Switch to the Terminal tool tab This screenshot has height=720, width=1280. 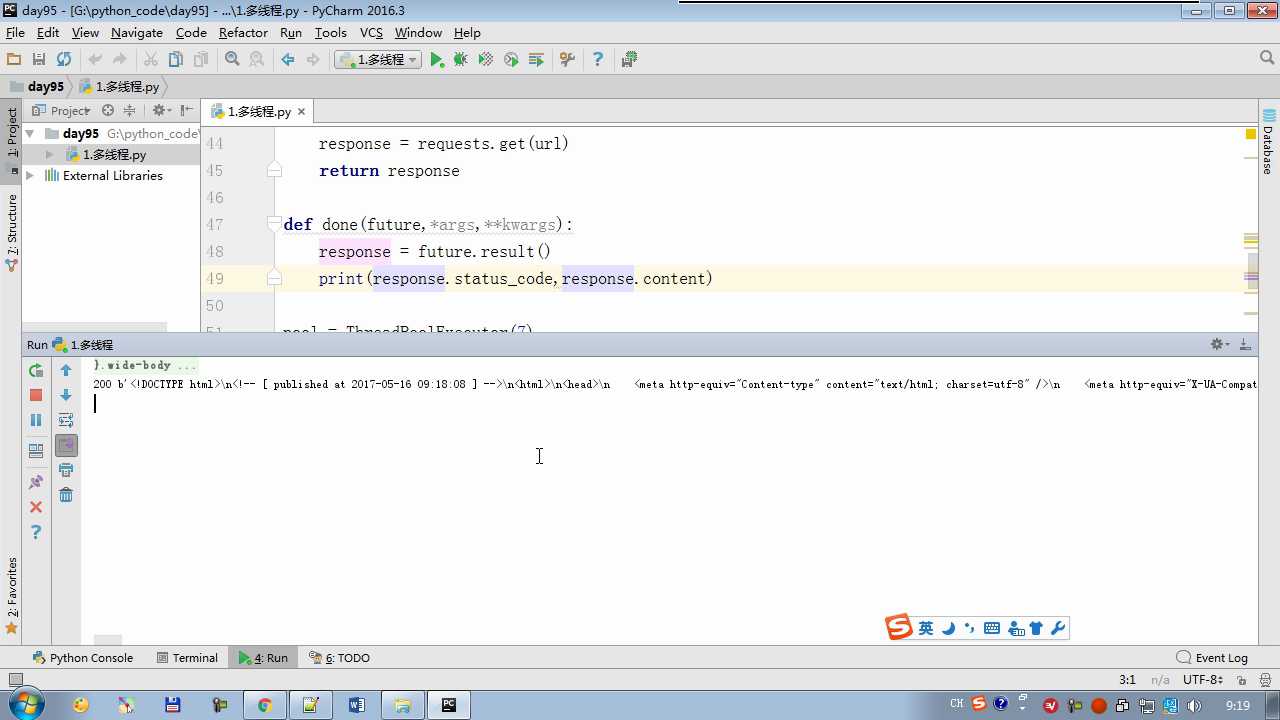[x=187, y=658]
